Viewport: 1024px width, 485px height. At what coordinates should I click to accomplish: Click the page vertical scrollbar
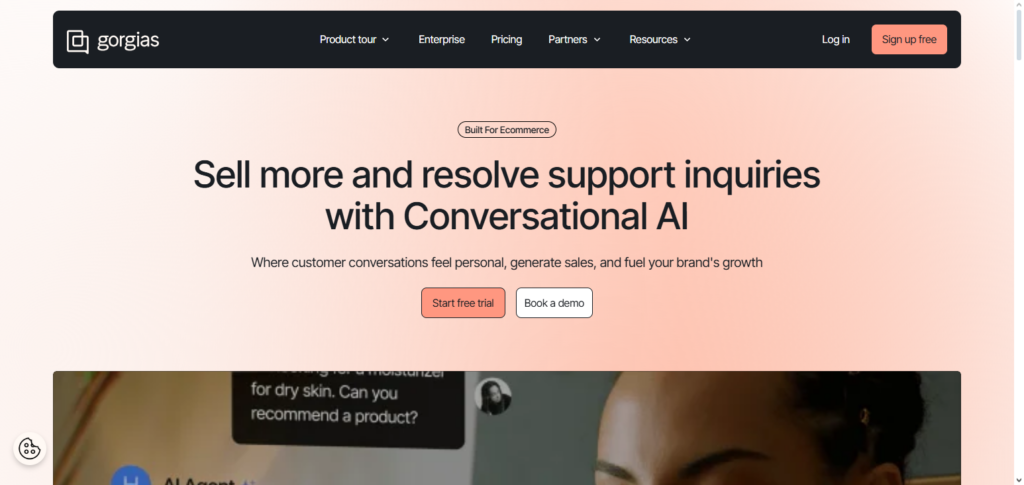1019,242
